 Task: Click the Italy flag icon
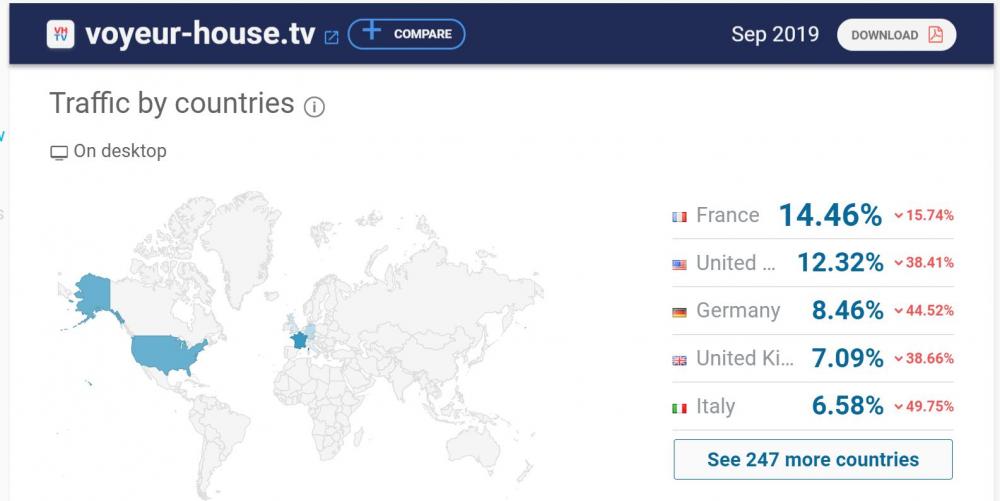(680, 408)
